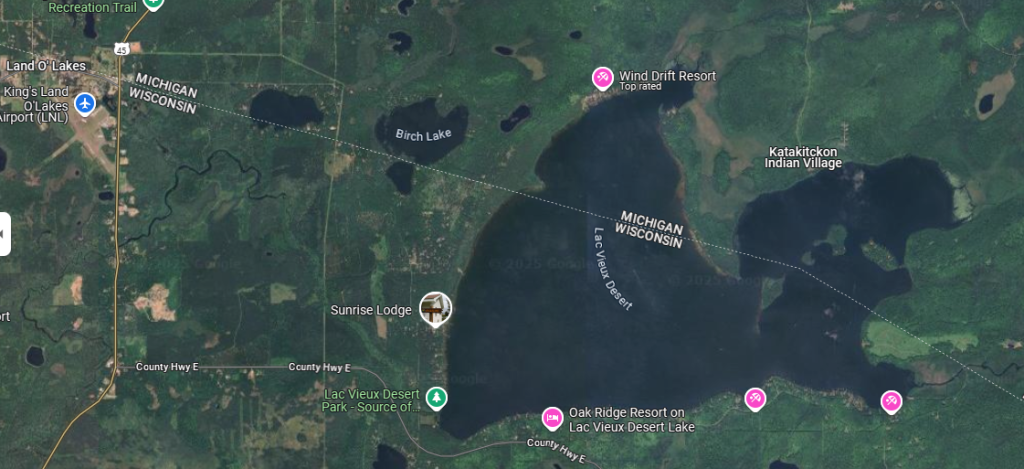The height and width of the screenshot is (469, 1024).
Task: Click the County Hwy E label nearest US 45
Action: 167,367
